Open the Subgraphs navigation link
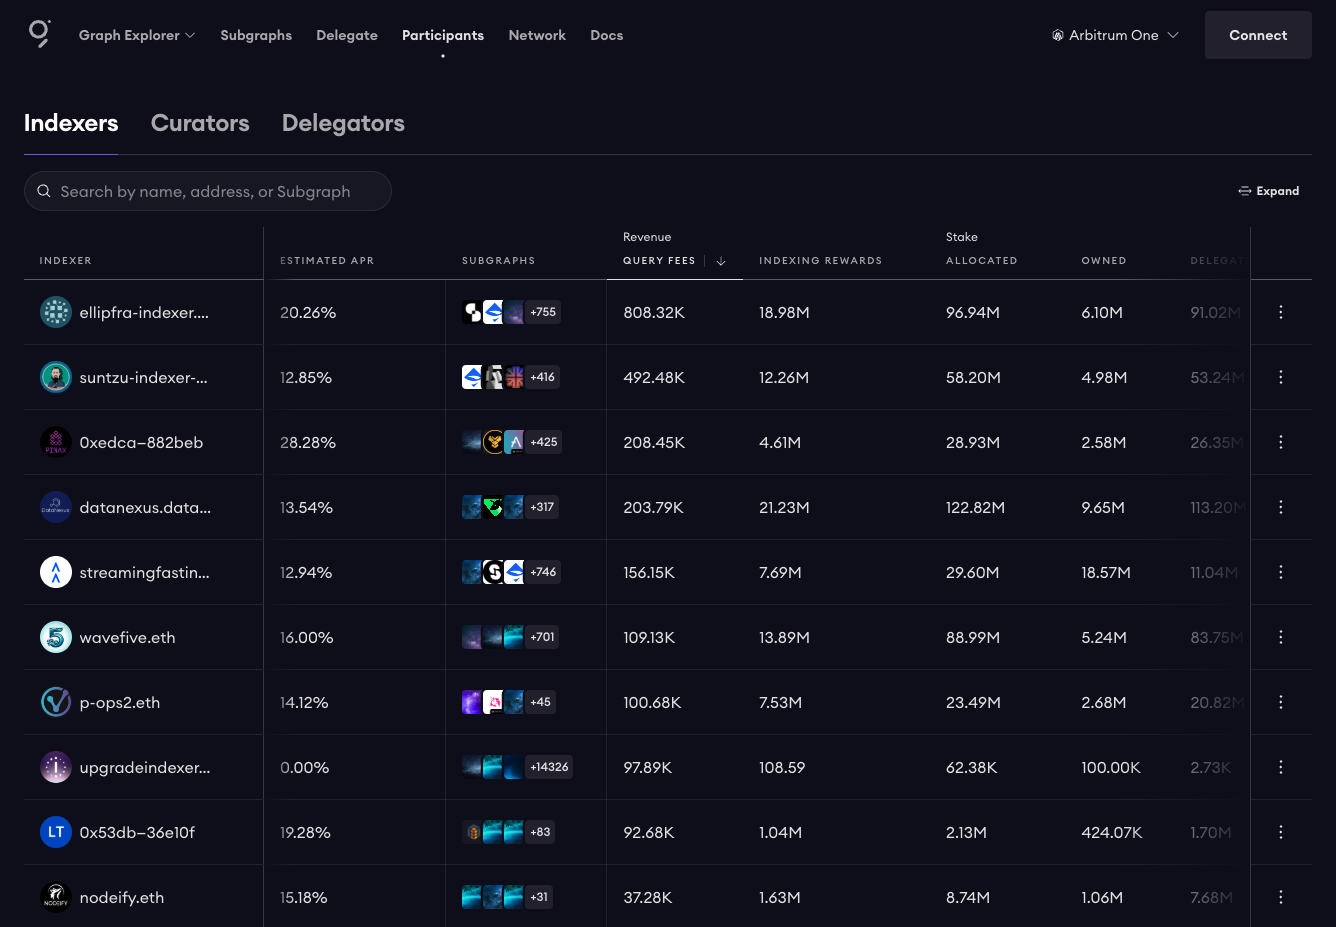1336x927 pixels. [256, 35]
